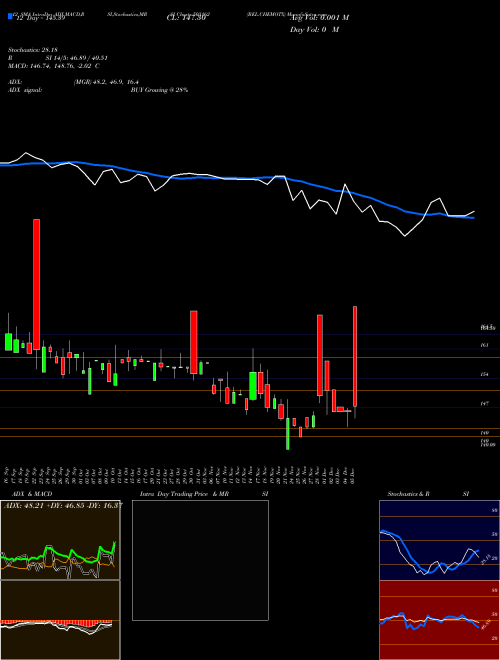
Task: Click the long green candle at lowest price
Action: [288, 434]
